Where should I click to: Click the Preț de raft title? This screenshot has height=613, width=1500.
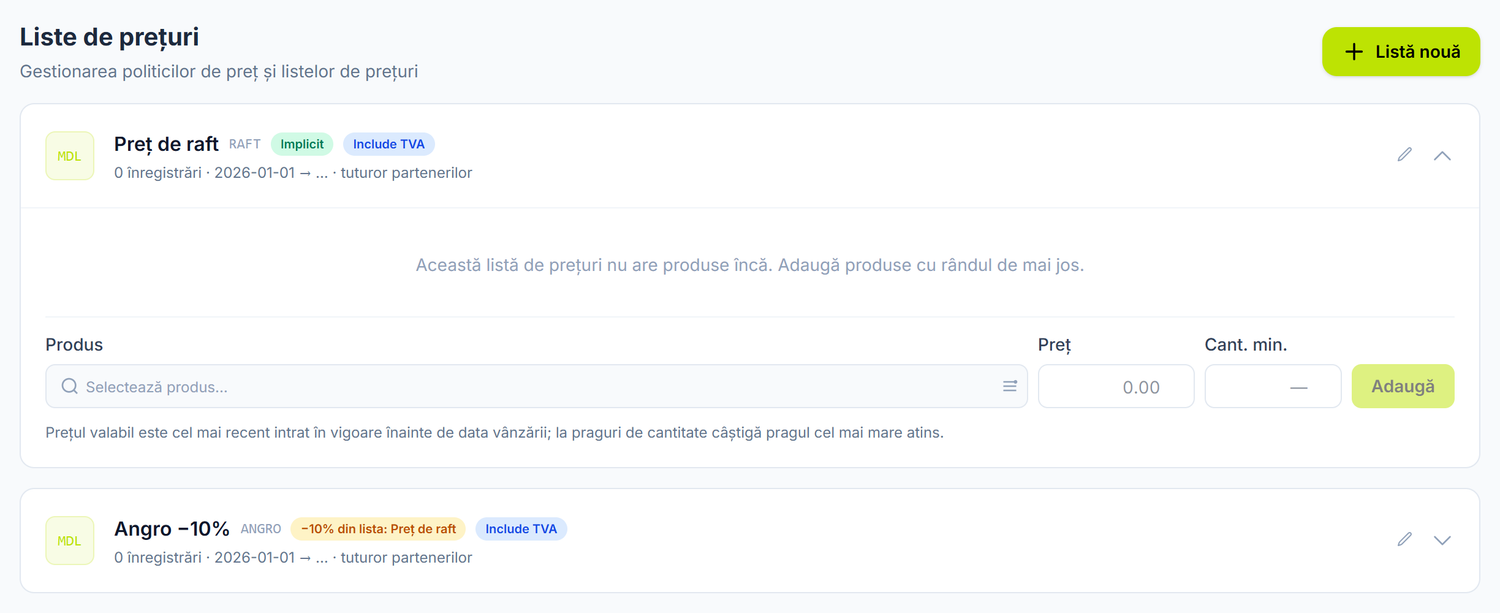click(166, 144)
